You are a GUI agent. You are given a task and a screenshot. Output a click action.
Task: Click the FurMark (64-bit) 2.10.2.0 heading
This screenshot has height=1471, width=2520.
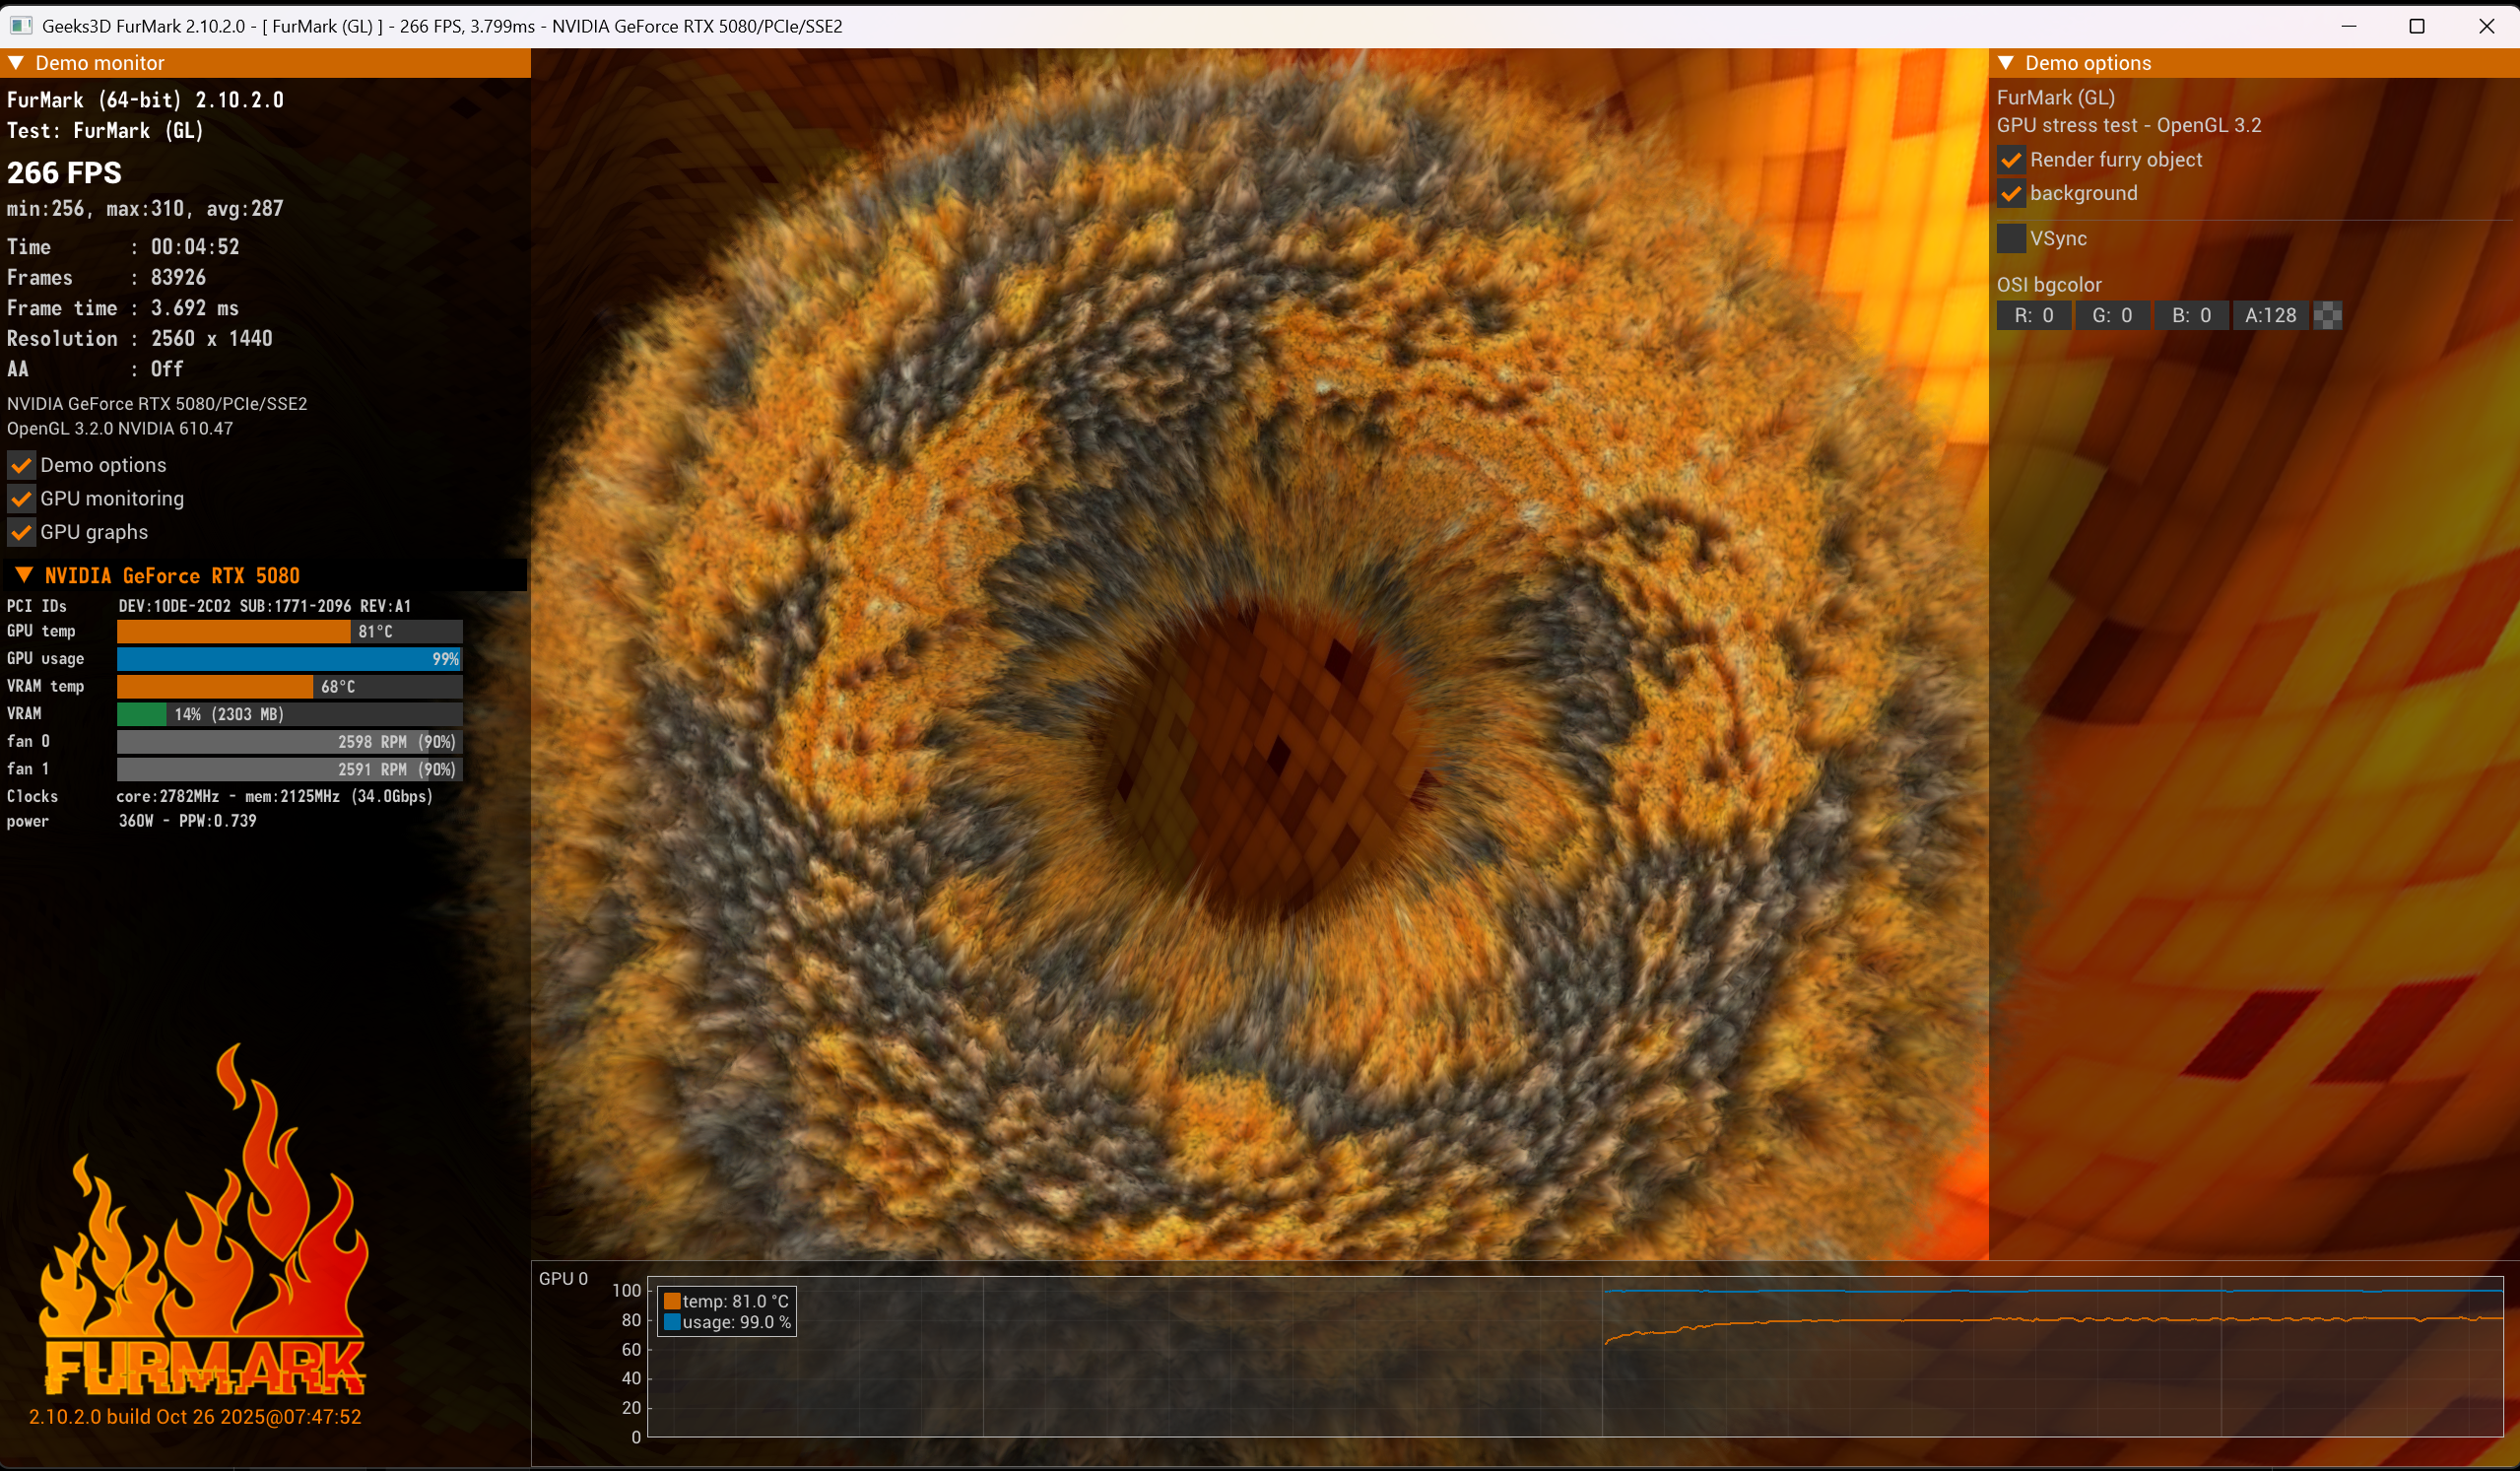click(145, 100)
